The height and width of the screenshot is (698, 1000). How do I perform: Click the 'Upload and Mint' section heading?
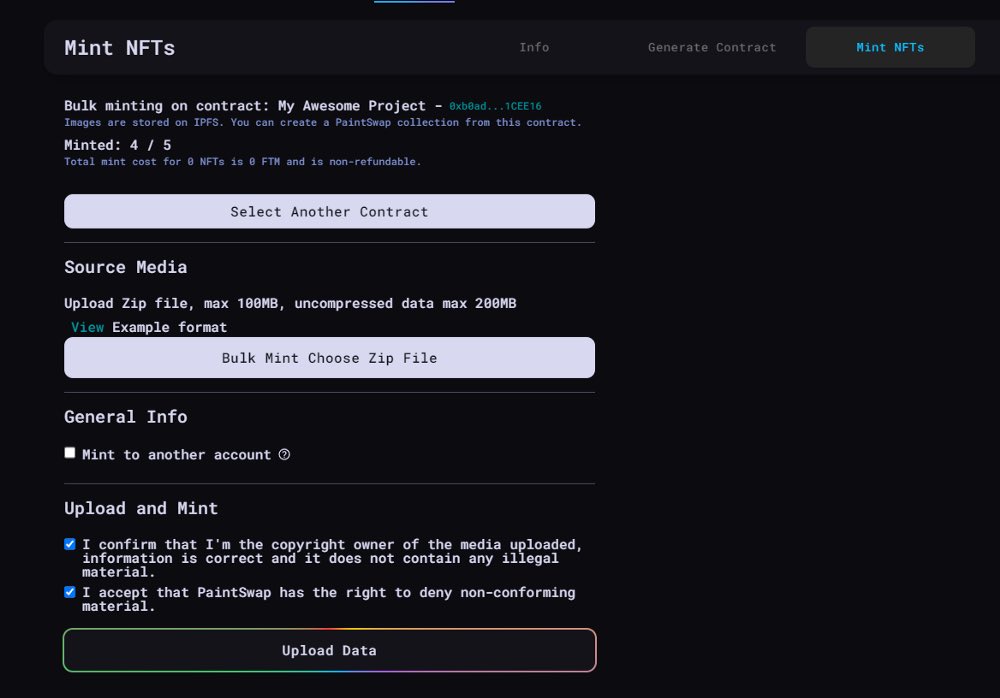141,508
